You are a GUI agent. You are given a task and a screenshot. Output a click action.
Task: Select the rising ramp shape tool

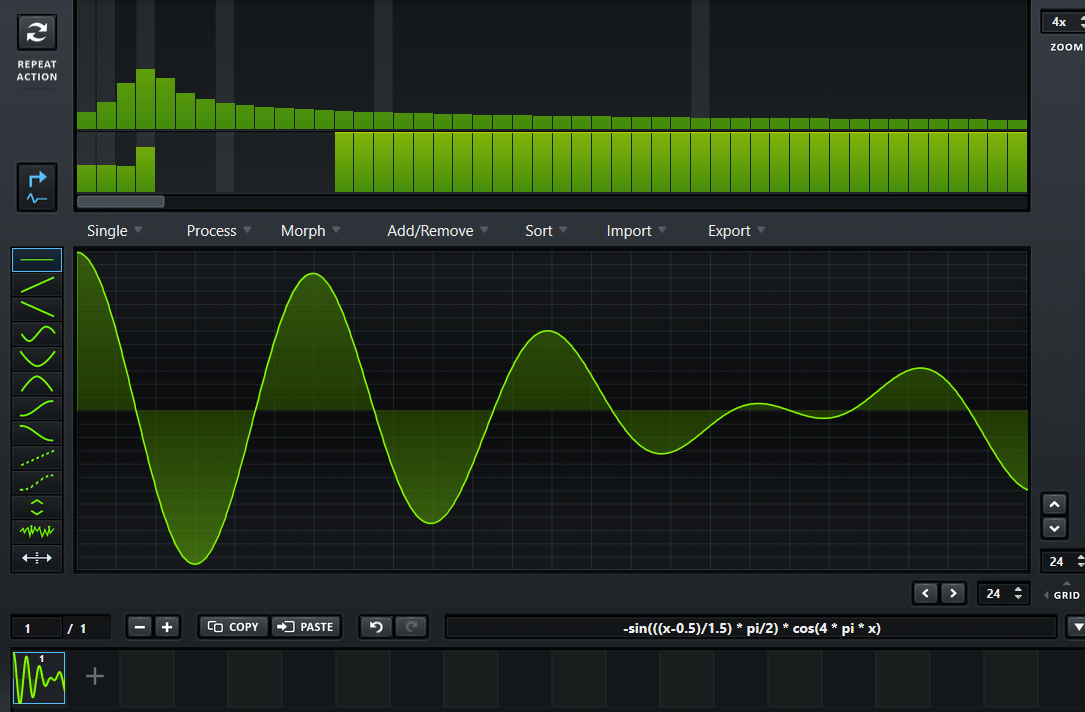tap(37, 284)
